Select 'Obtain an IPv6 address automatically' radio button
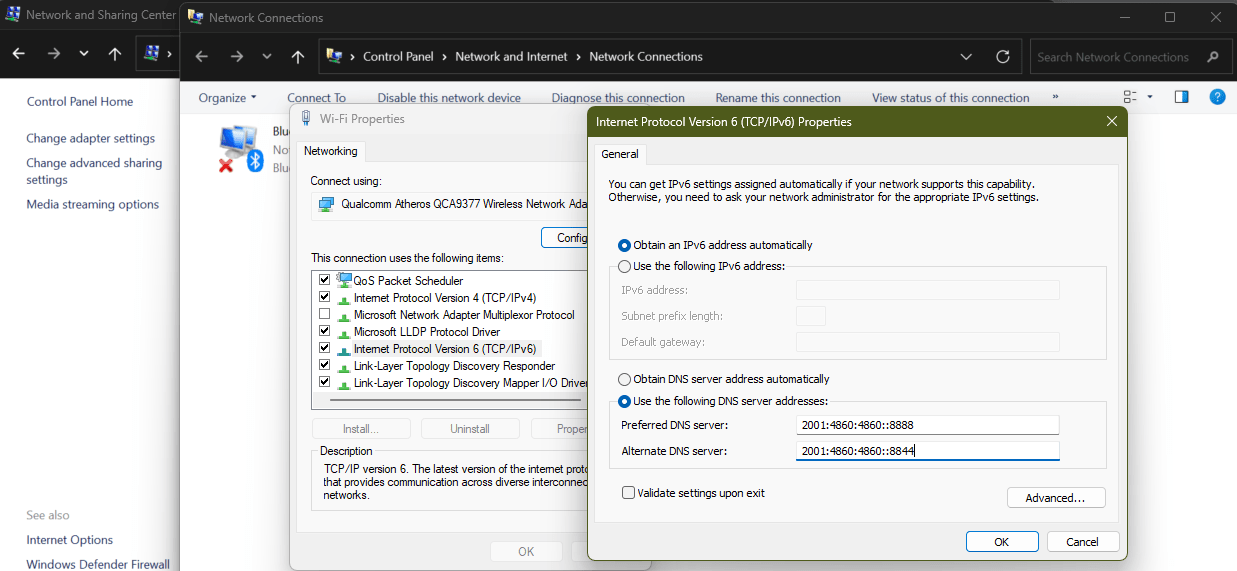The width and height of the screenshot is (1237, 571). tap(625, 245)
